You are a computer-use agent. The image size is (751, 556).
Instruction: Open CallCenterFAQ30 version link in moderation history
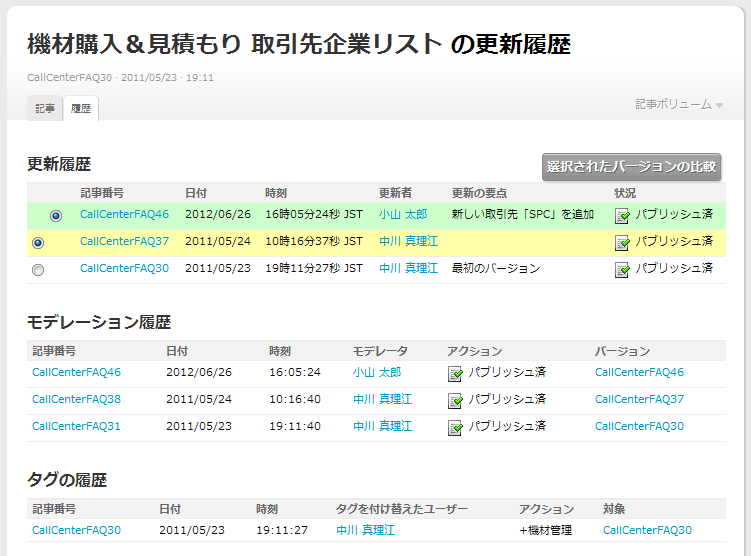(639, 426)
